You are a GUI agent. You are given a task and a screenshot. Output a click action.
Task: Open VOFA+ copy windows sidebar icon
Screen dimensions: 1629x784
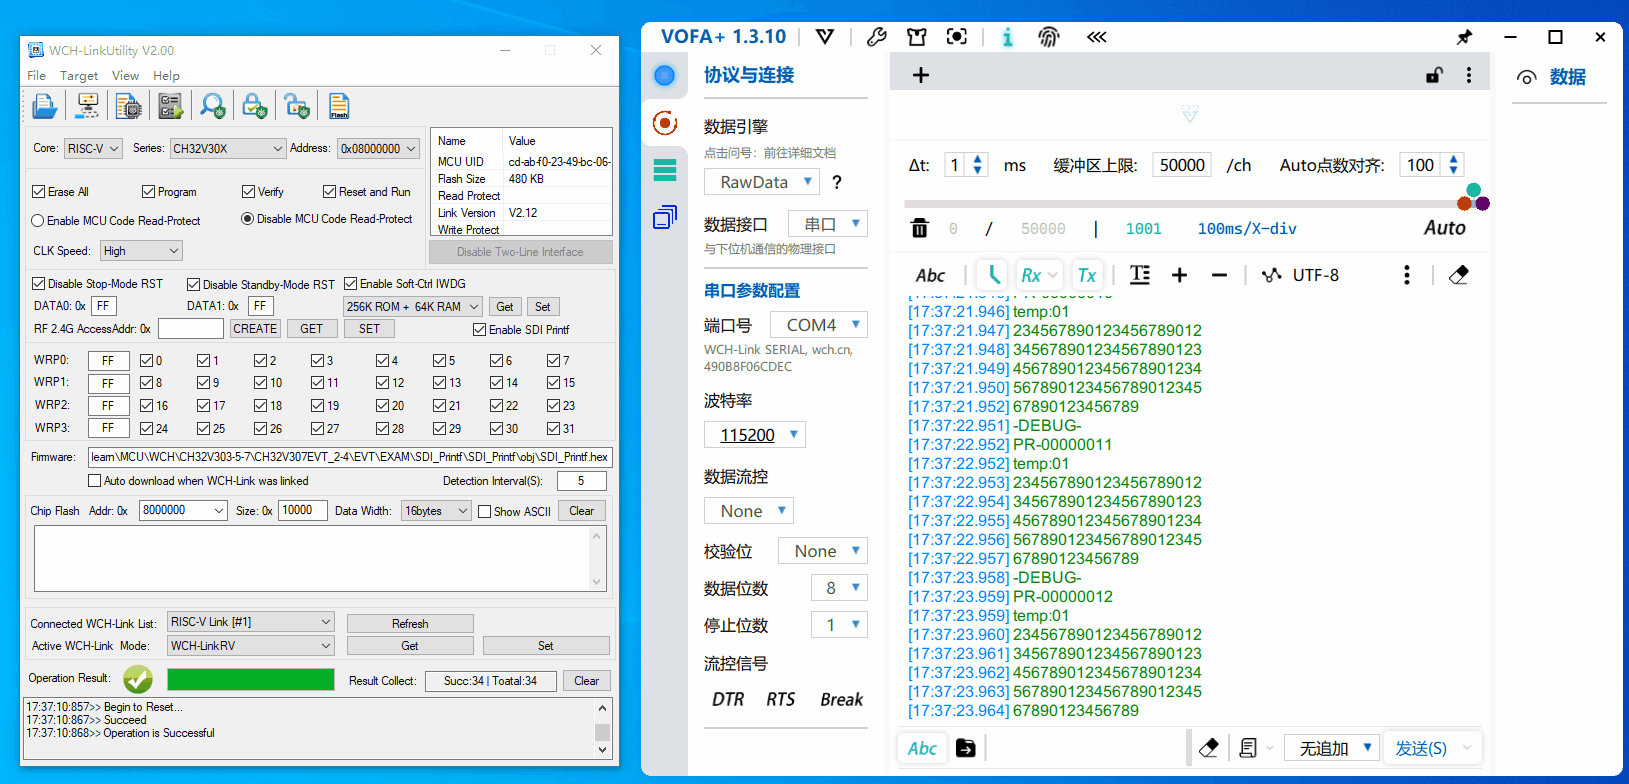pos(664,217)
